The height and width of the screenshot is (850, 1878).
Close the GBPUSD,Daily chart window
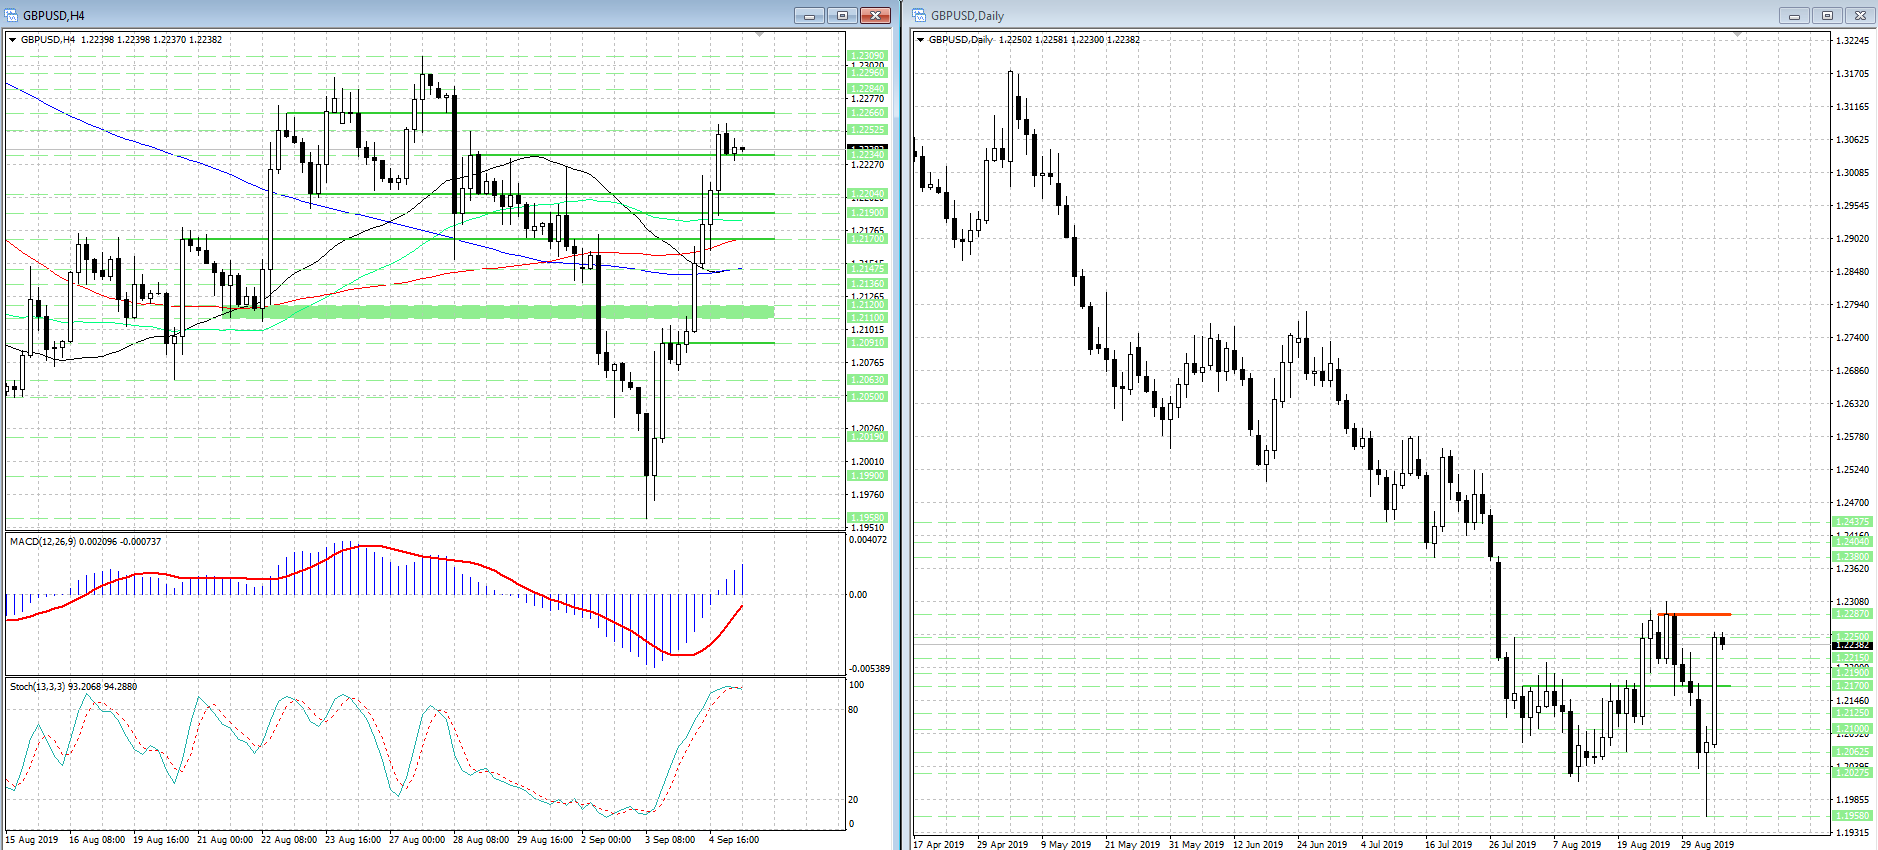point(1860,15)
